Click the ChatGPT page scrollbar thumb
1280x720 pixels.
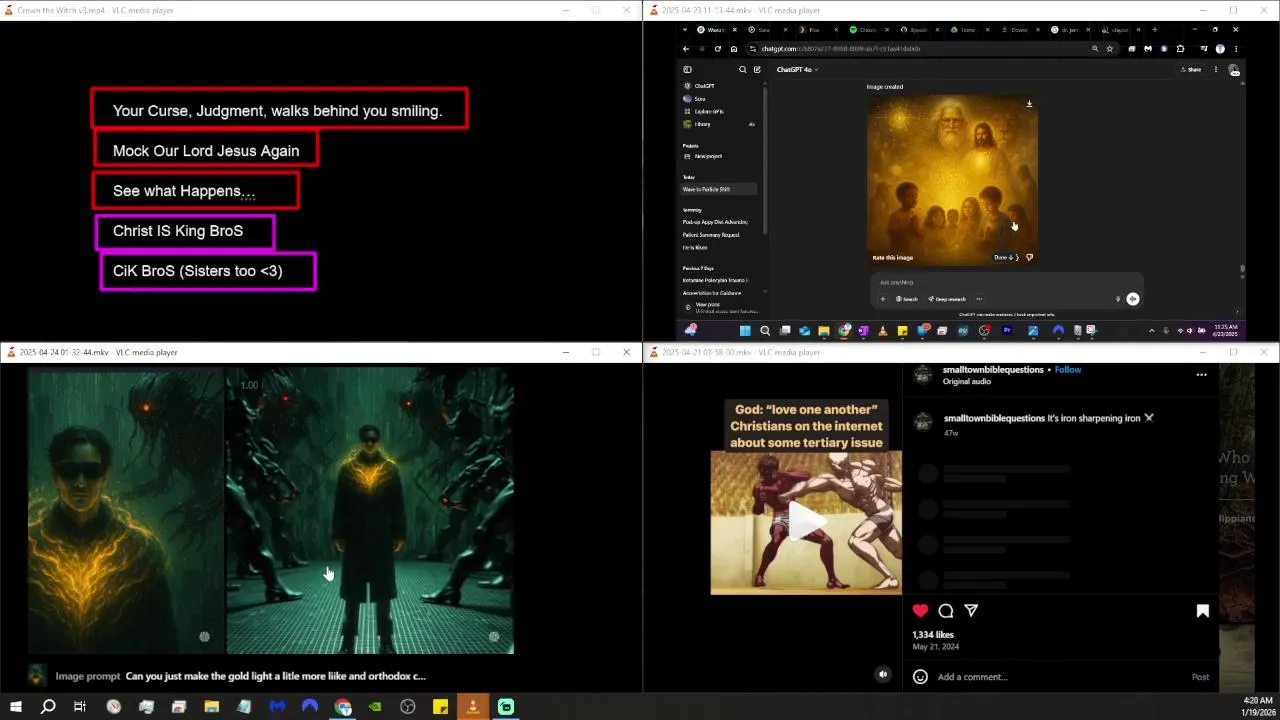click(x=1242, y=270)
